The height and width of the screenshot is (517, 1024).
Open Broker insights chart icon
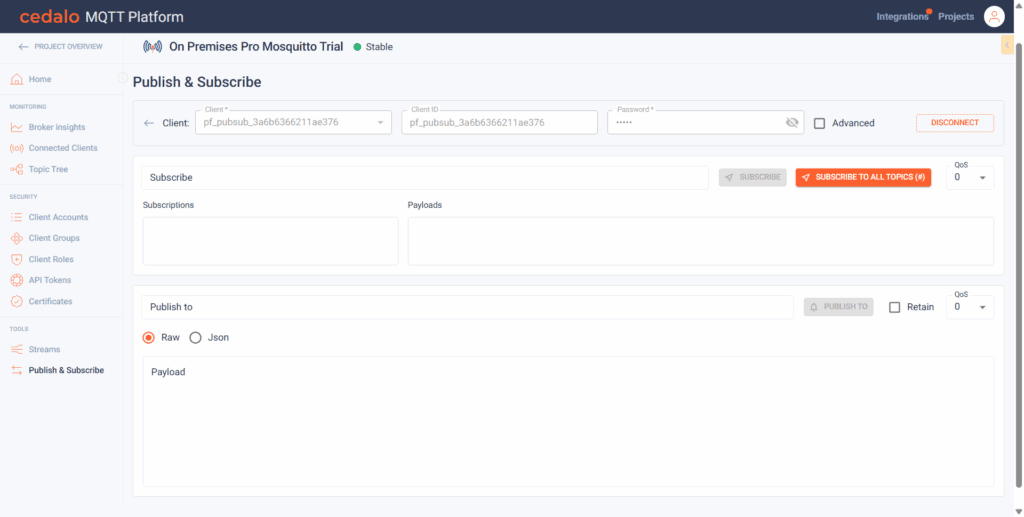(17, 127)
